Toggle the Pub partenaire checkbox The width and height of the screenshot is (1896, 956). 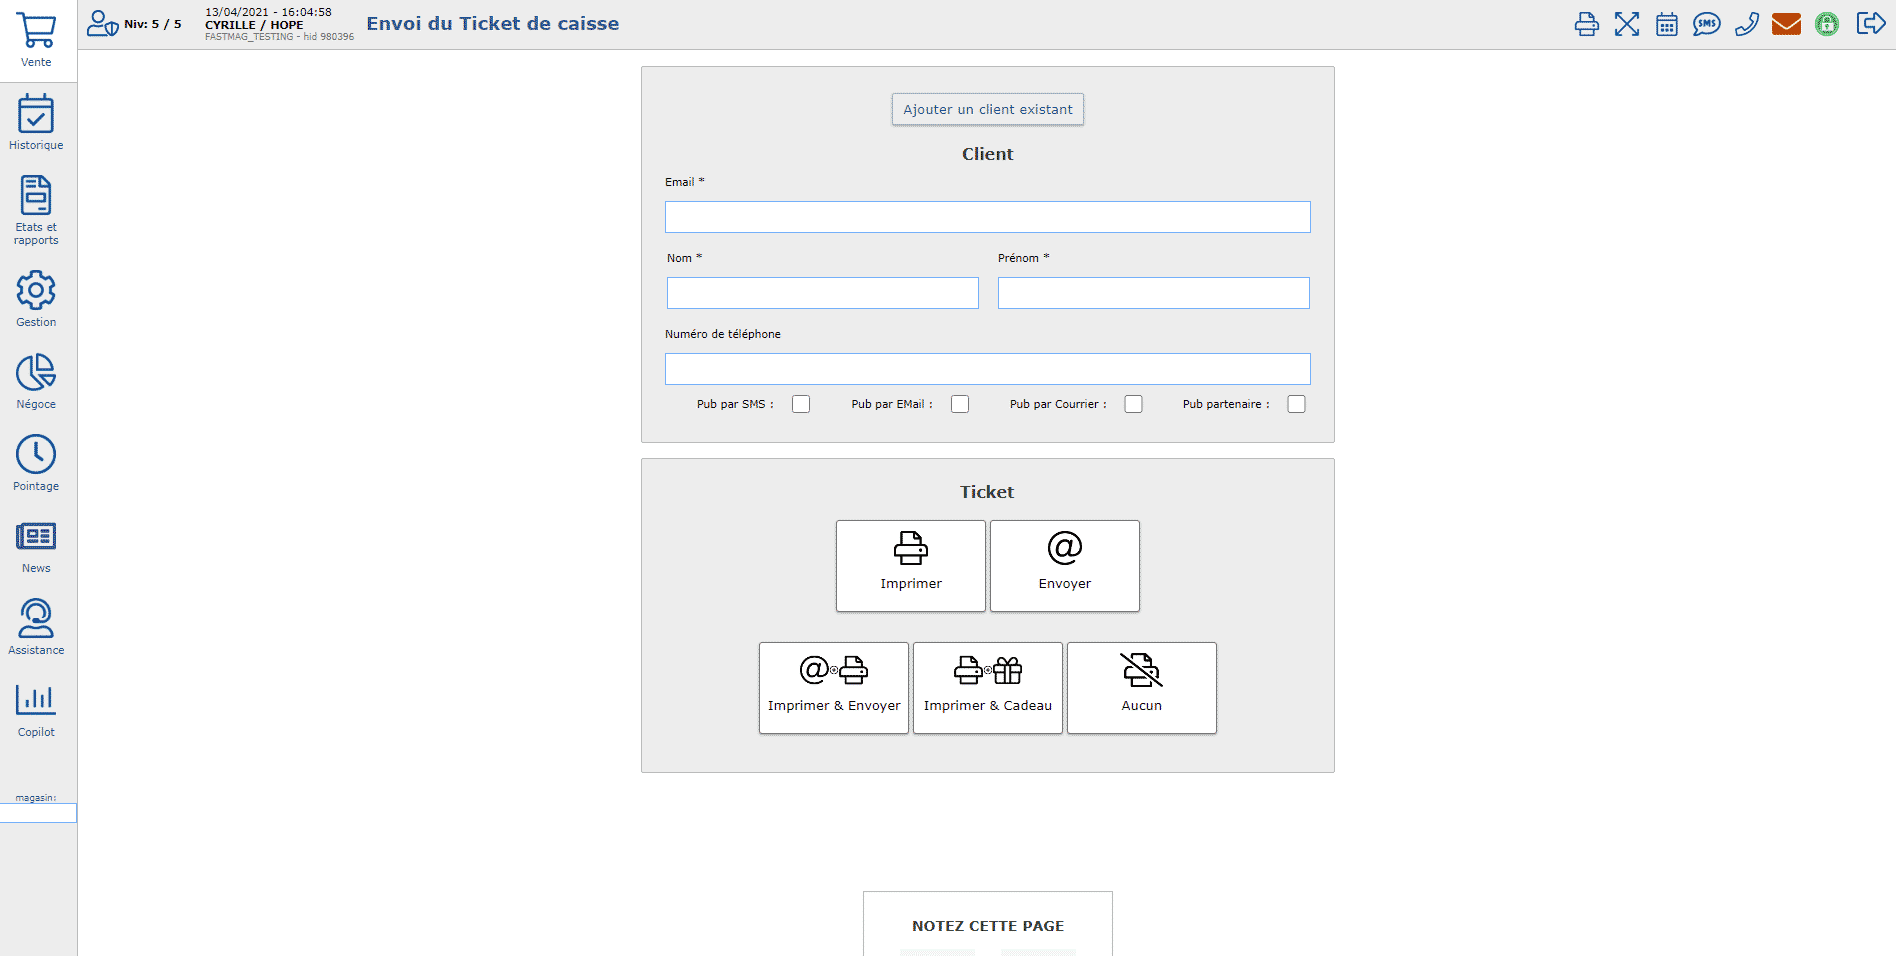pos(1296,404)
